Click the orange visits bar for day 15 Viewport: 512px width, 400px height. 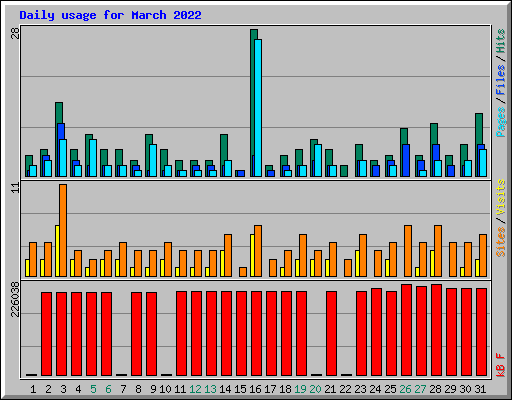pyautogui.click(x=243, y=272)
